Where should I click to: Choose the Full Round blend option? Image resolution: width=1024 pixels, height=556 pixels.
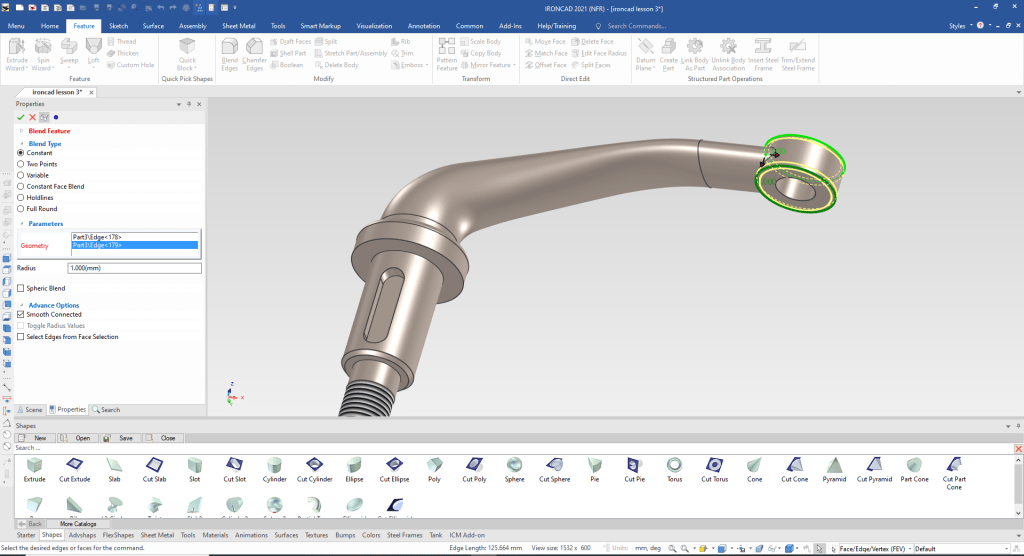pyautogui.click(x=21, y=209)
